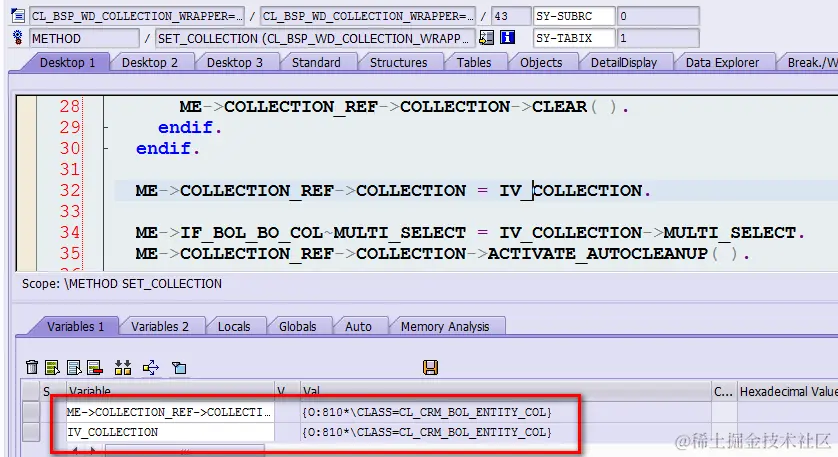Click the line number field showing 43
Screen dimensions: 838x457
coord(511,16)
